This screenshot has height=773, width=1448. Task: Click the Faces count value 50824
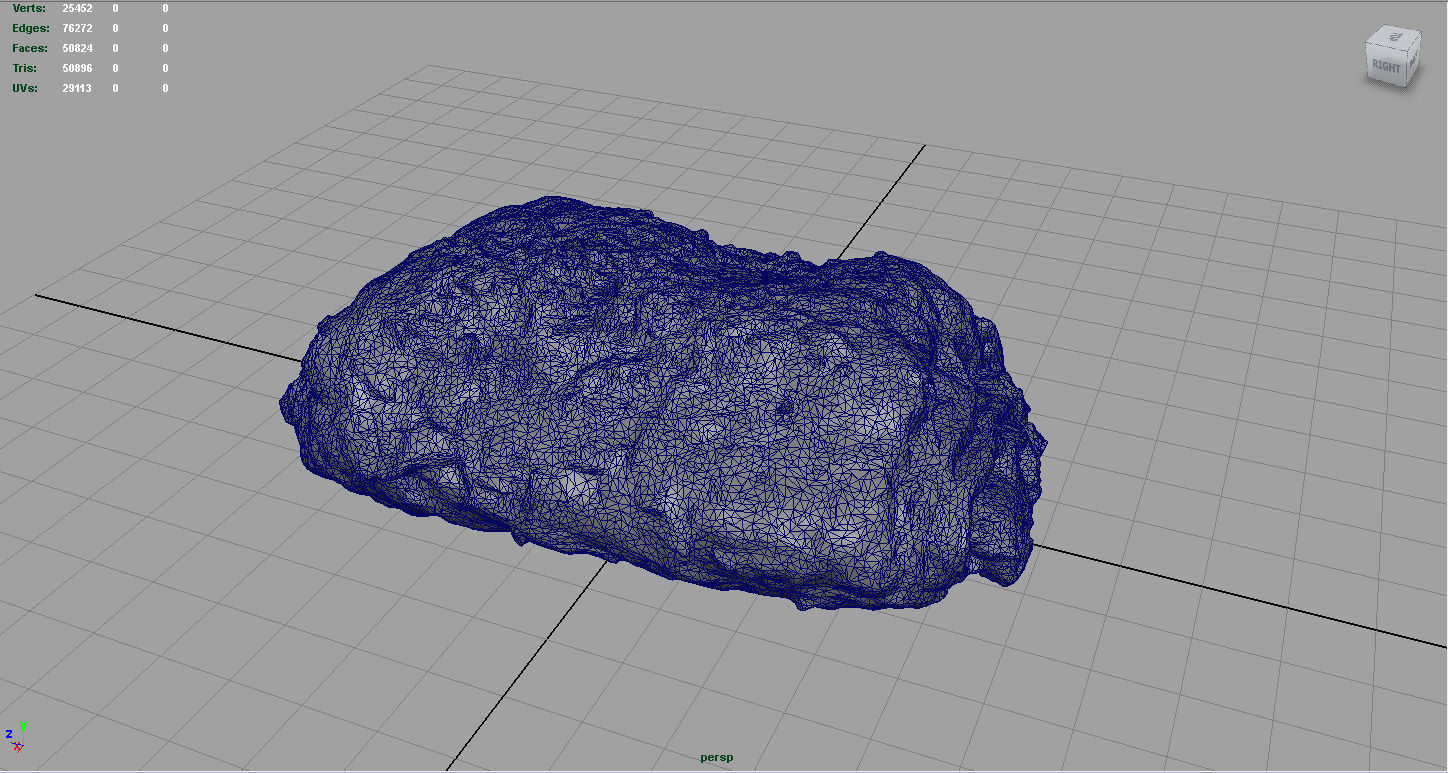tap(77, 48)
